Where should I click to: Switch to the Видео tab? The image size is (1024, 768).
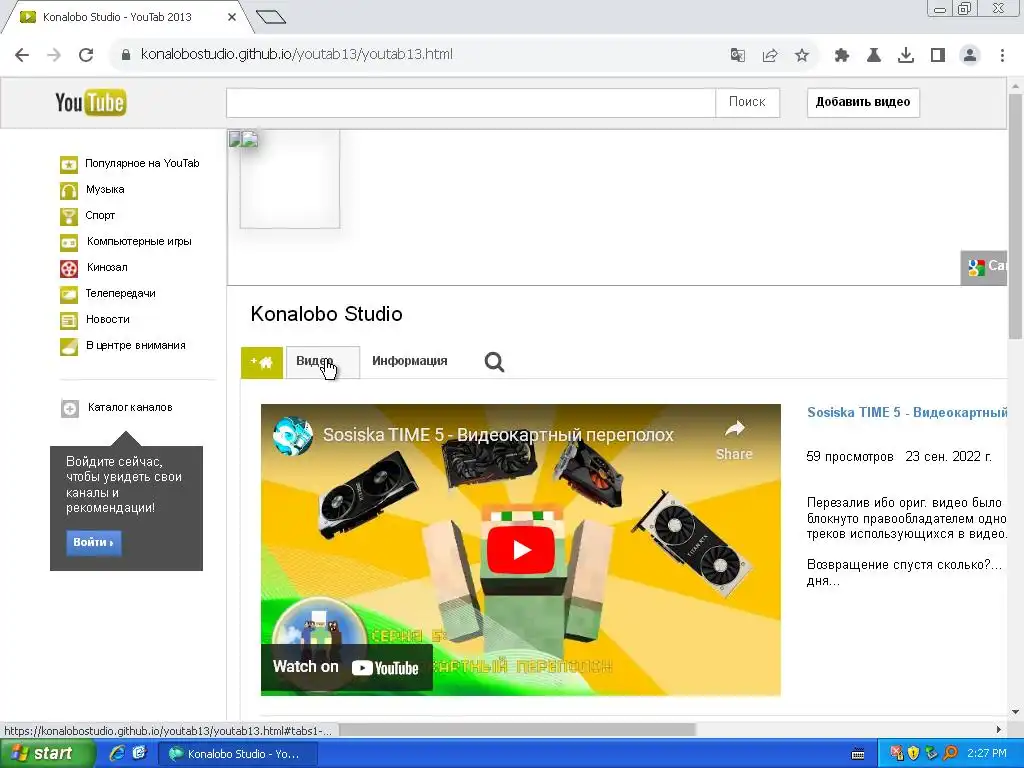pos(323,362)
